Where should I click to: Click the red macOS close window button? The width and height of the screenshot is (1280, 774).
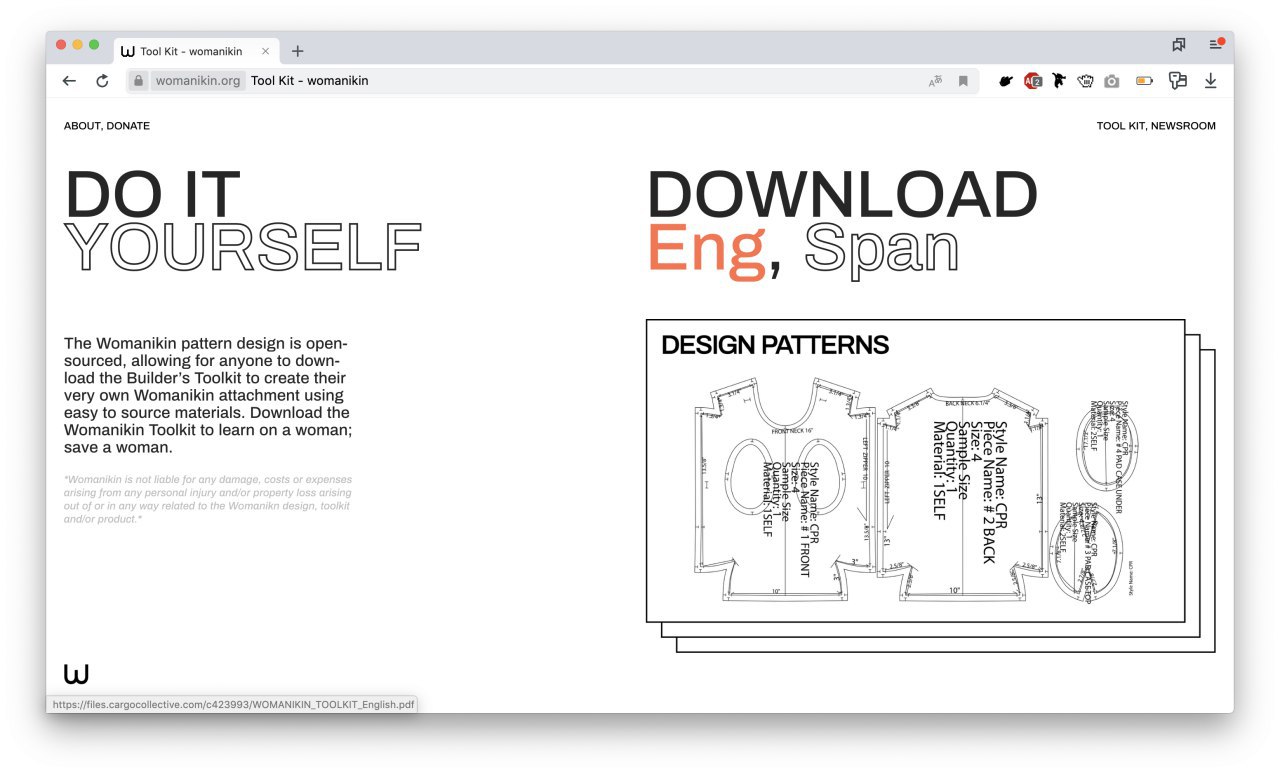(x=61, y=45)
